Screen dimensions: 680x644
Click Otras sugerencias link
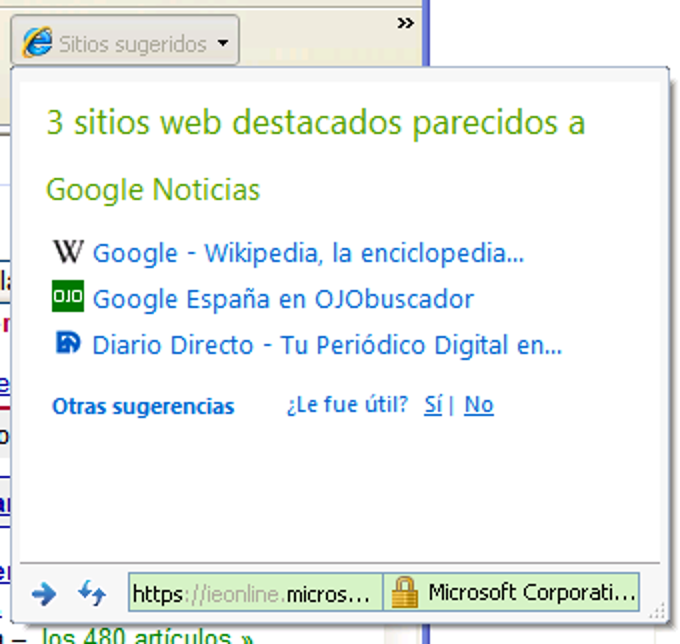click(x=143, y=406)
